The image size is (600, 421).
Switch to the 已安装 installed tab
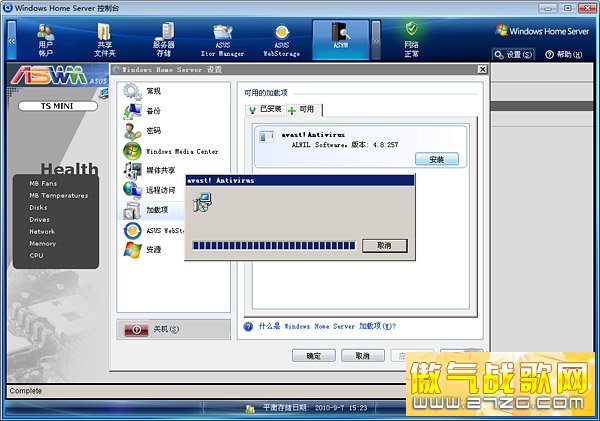click(266, 110)
